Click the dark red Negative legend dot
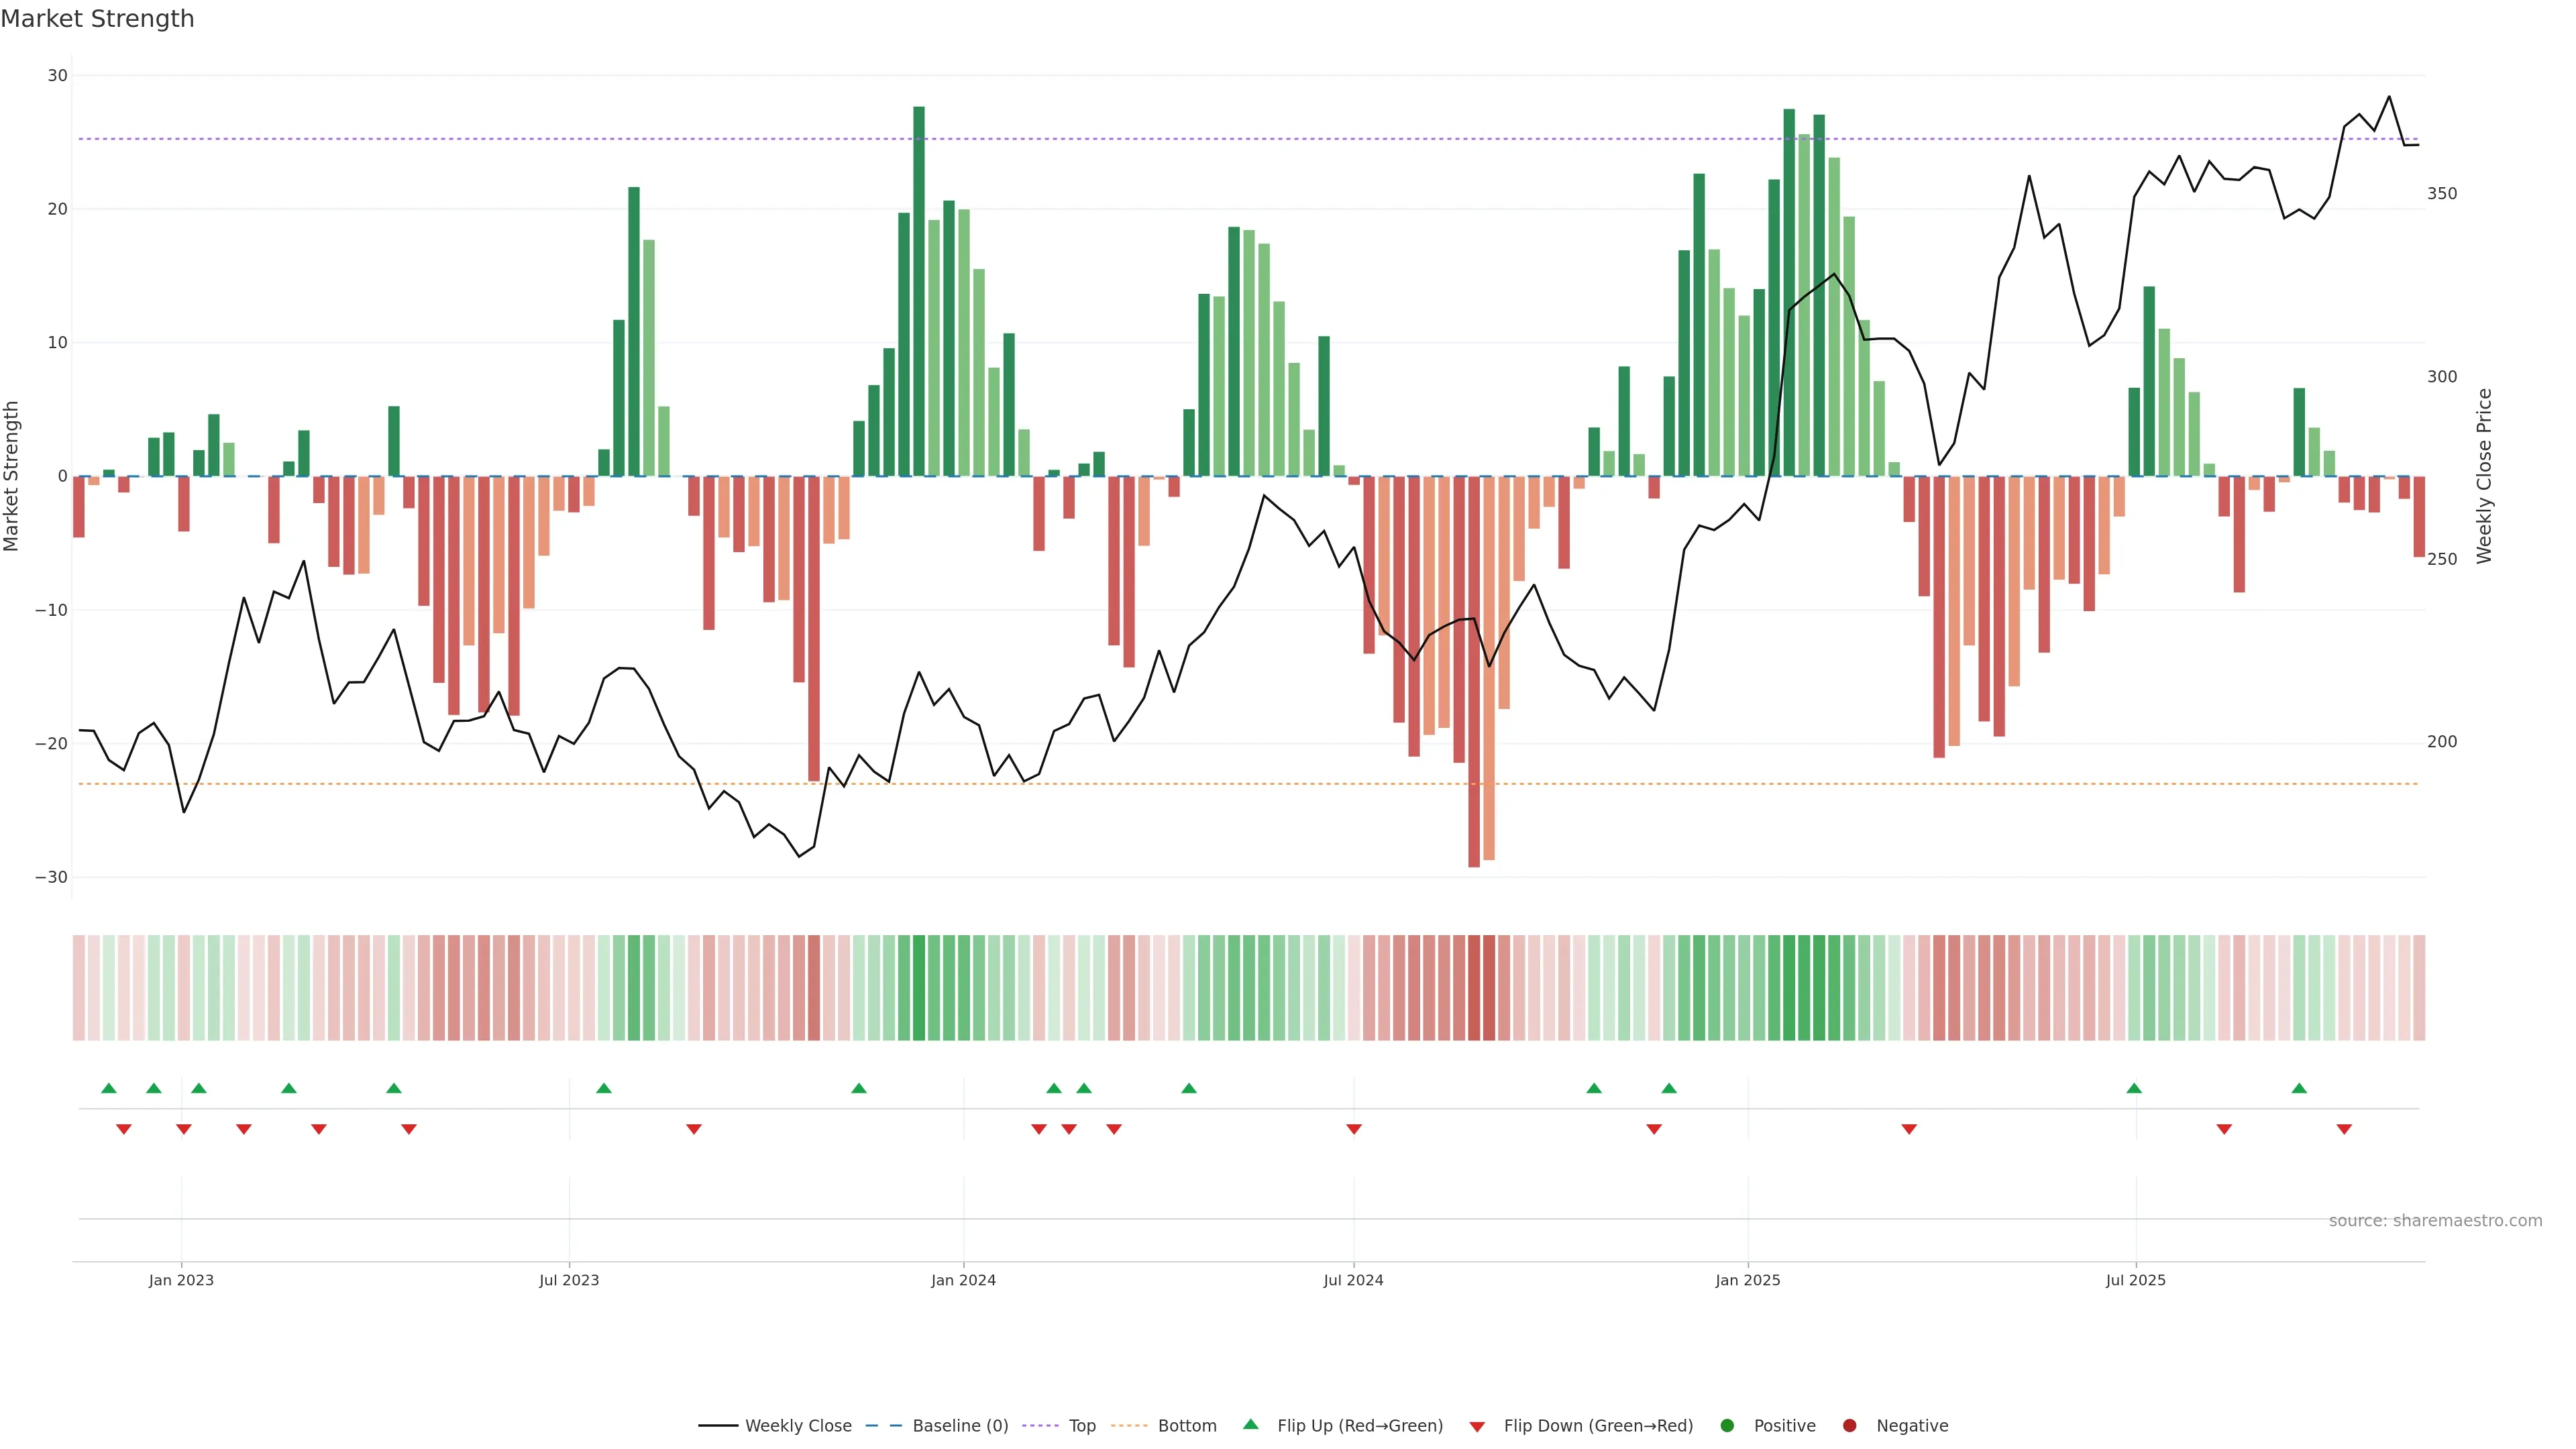The image size is (2576, 1449). pyautogui.click(x=1849, y=1425)
